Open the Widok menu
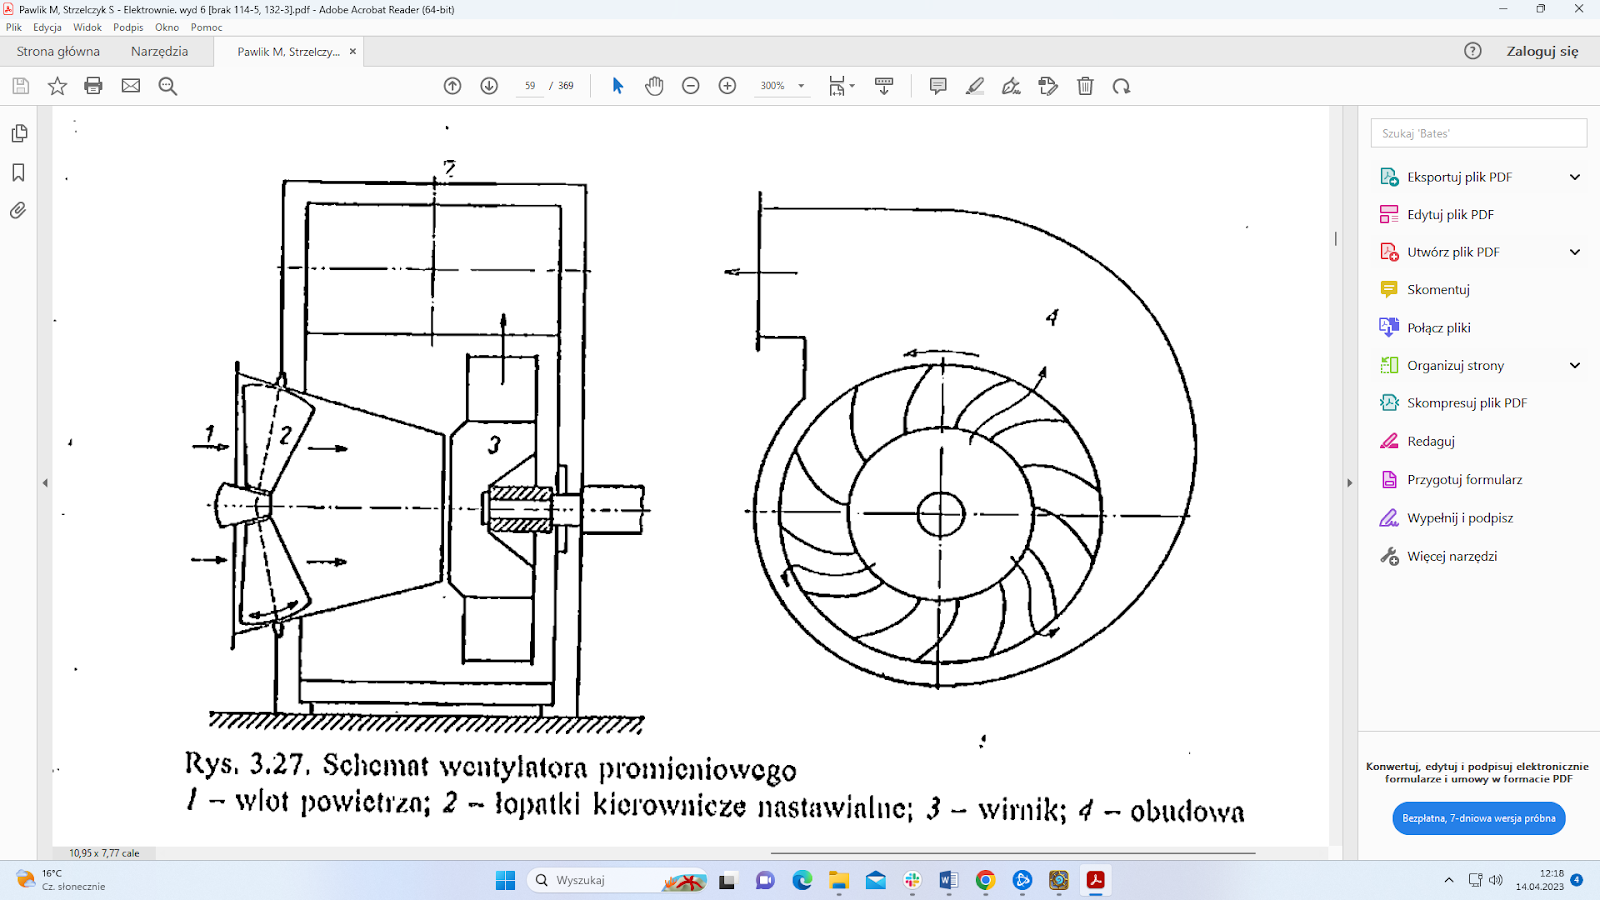Image resolution: width=1600 pixels, height=900 pixels. pos(87,28)
